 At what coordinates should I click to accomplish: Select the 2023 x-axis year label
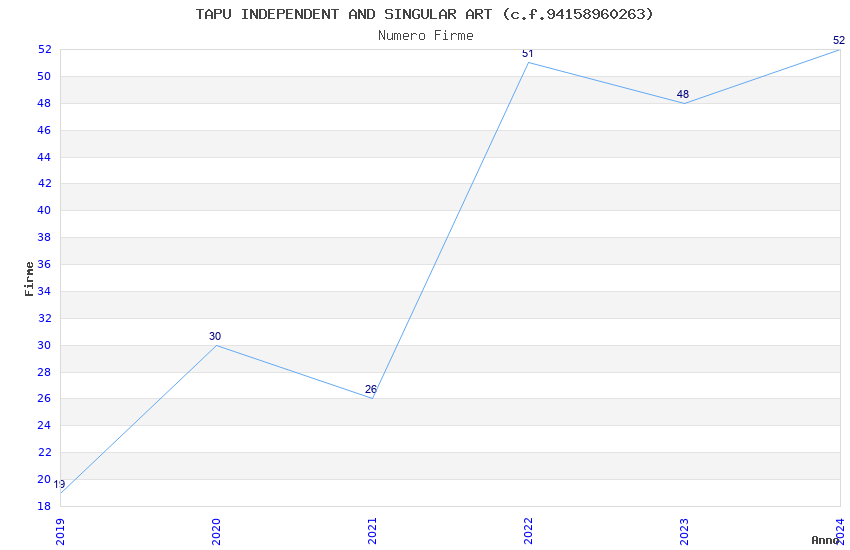[x=684, y=531]
